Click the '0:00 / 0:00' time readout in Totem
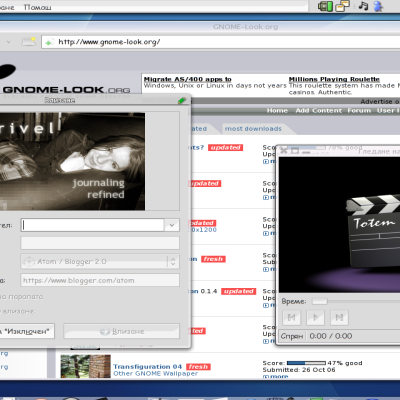Image resolution: width=400 pixels, height=400 pixels. (331, 336)
